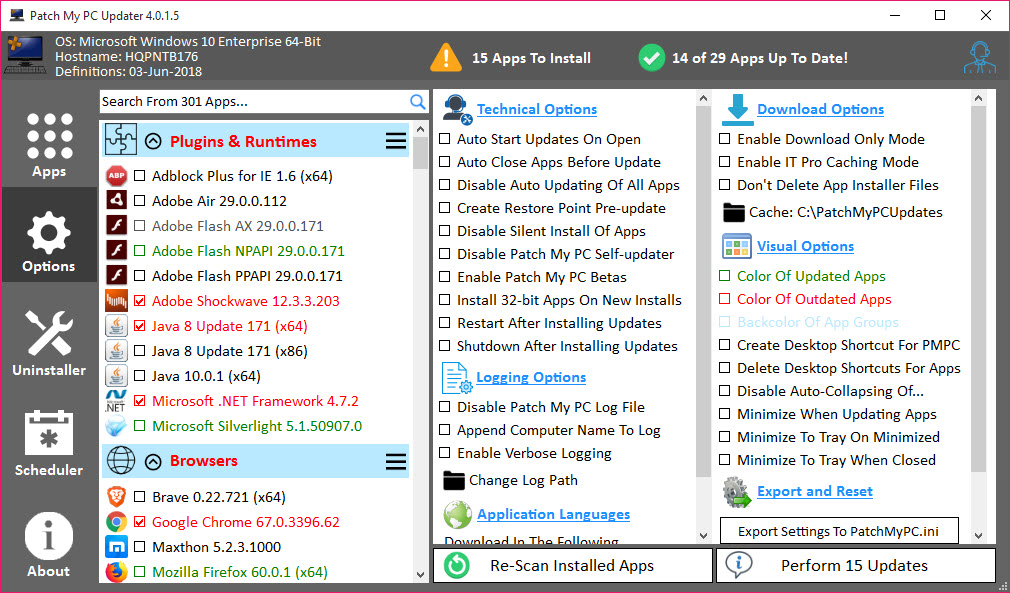The image size is (1010, 593).
Task: Open the Technical Options link
Action: coord(537,109)
